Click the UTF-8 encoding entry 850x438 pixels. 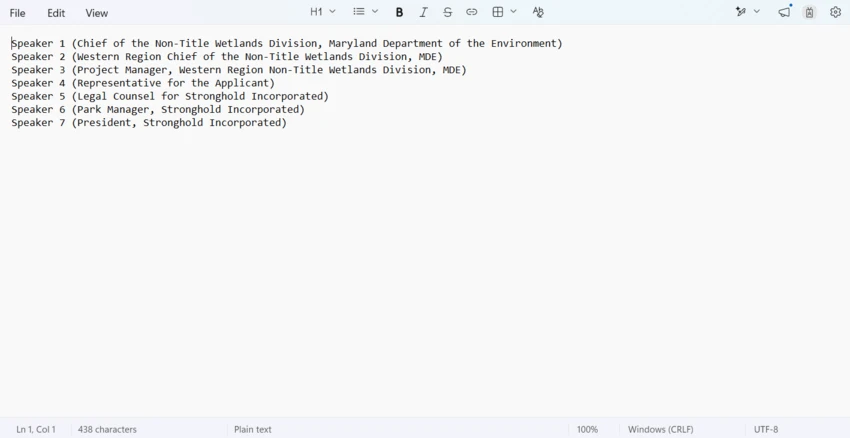[765, 429]
